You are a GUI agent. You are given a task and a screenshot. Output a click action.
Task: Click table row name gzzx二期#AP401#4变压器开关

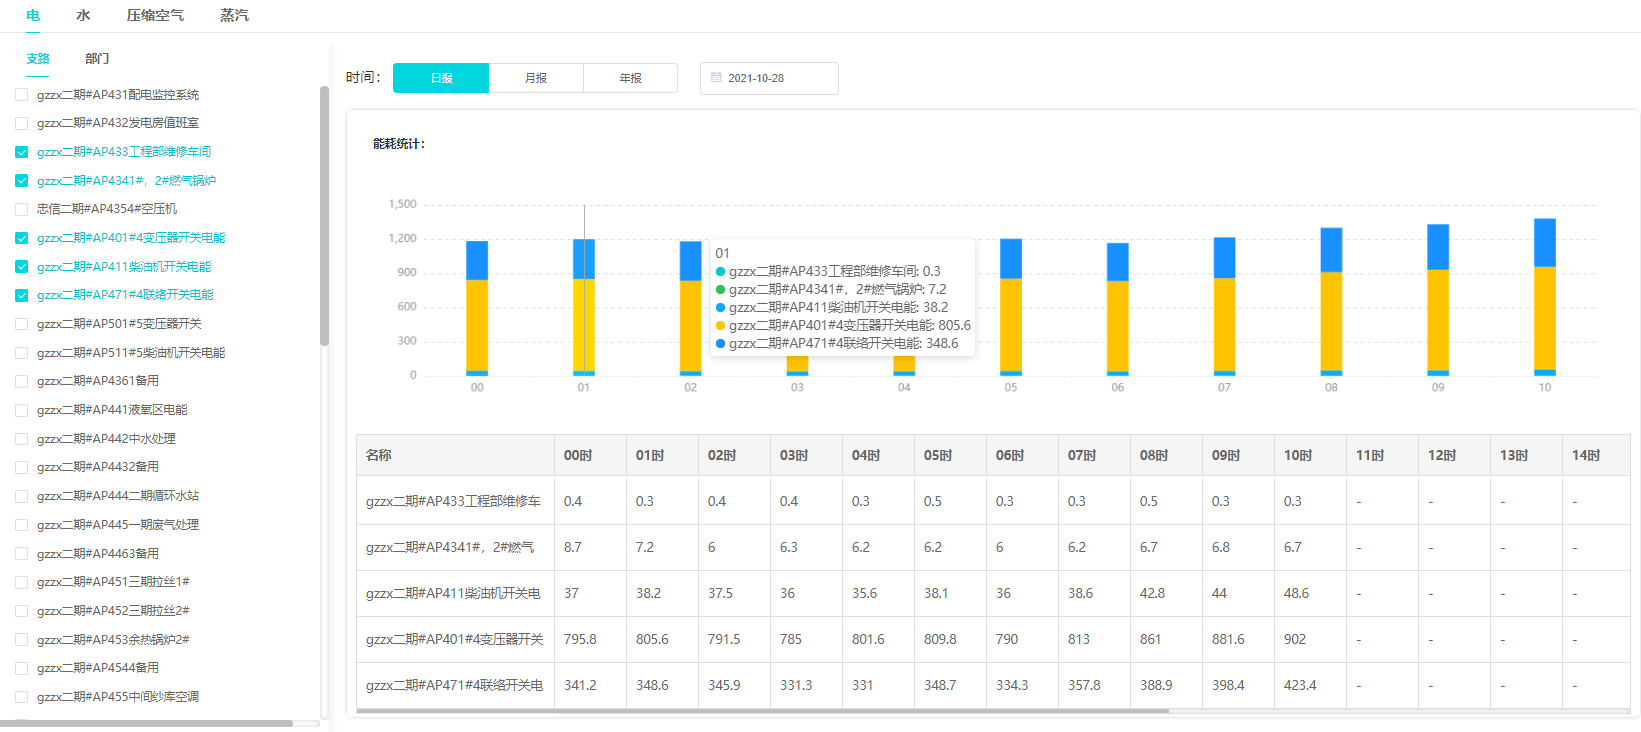tap(455, 639)
